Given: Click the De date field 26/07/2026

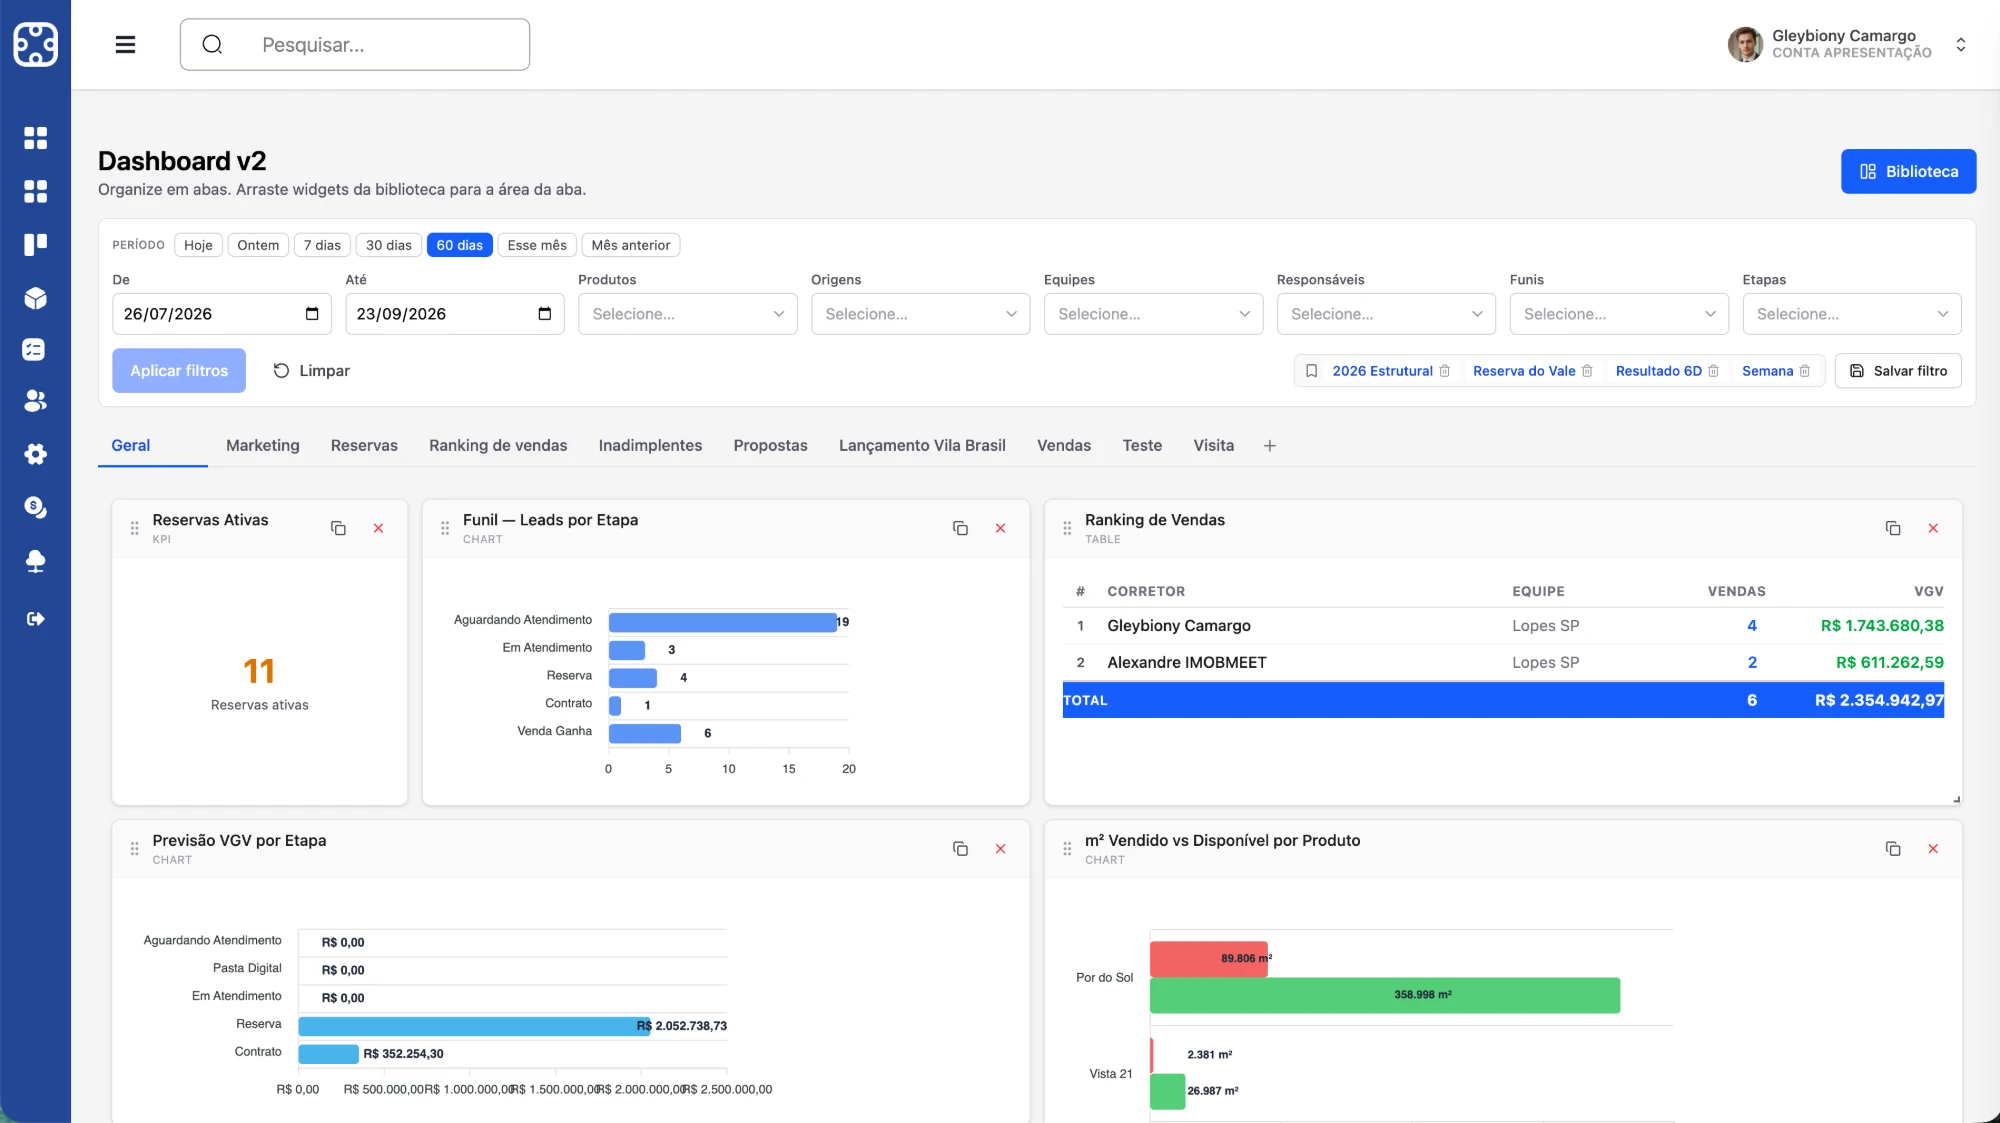Looking at the screenshot, I should (221, 314).
